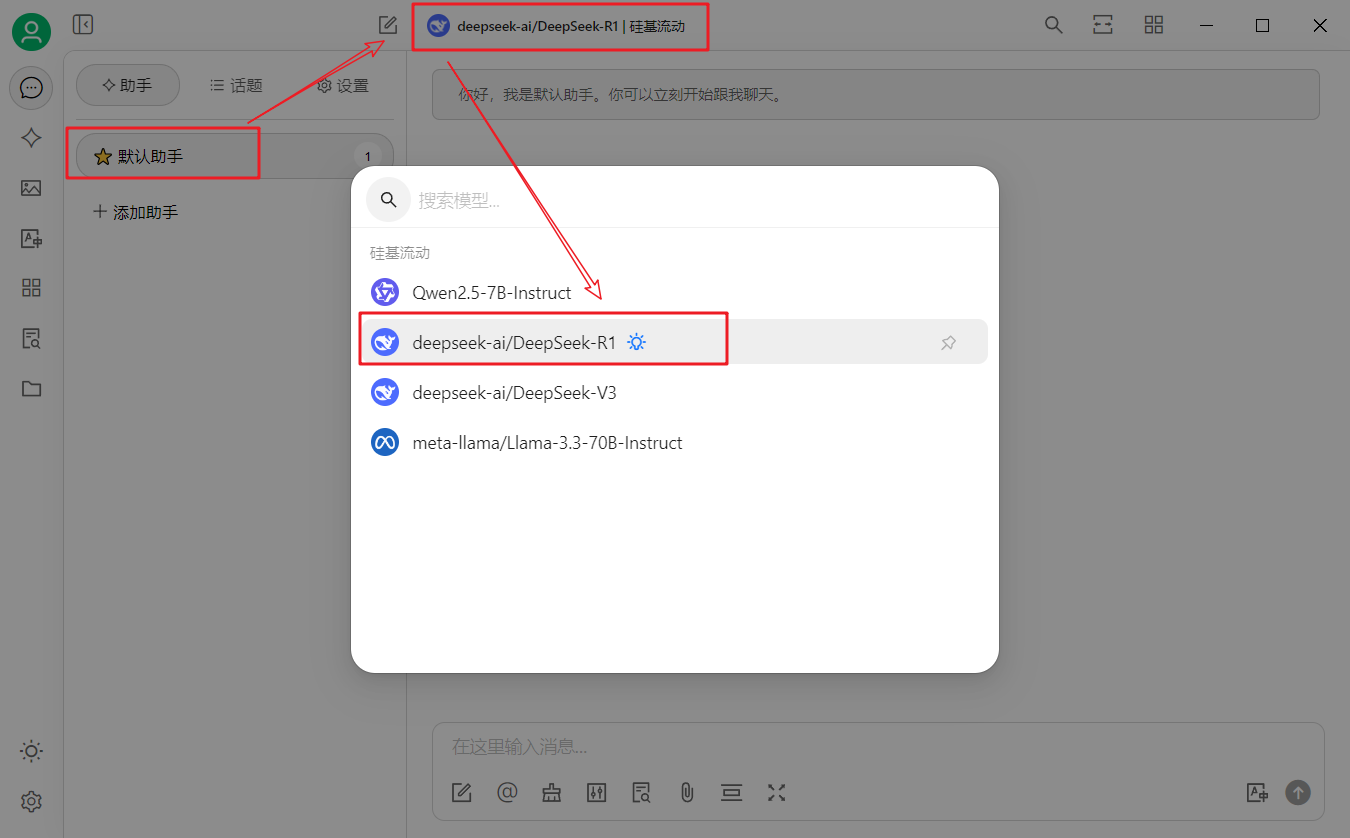
Task: Expand the input box to full size
Action: (x=777, y=793)
